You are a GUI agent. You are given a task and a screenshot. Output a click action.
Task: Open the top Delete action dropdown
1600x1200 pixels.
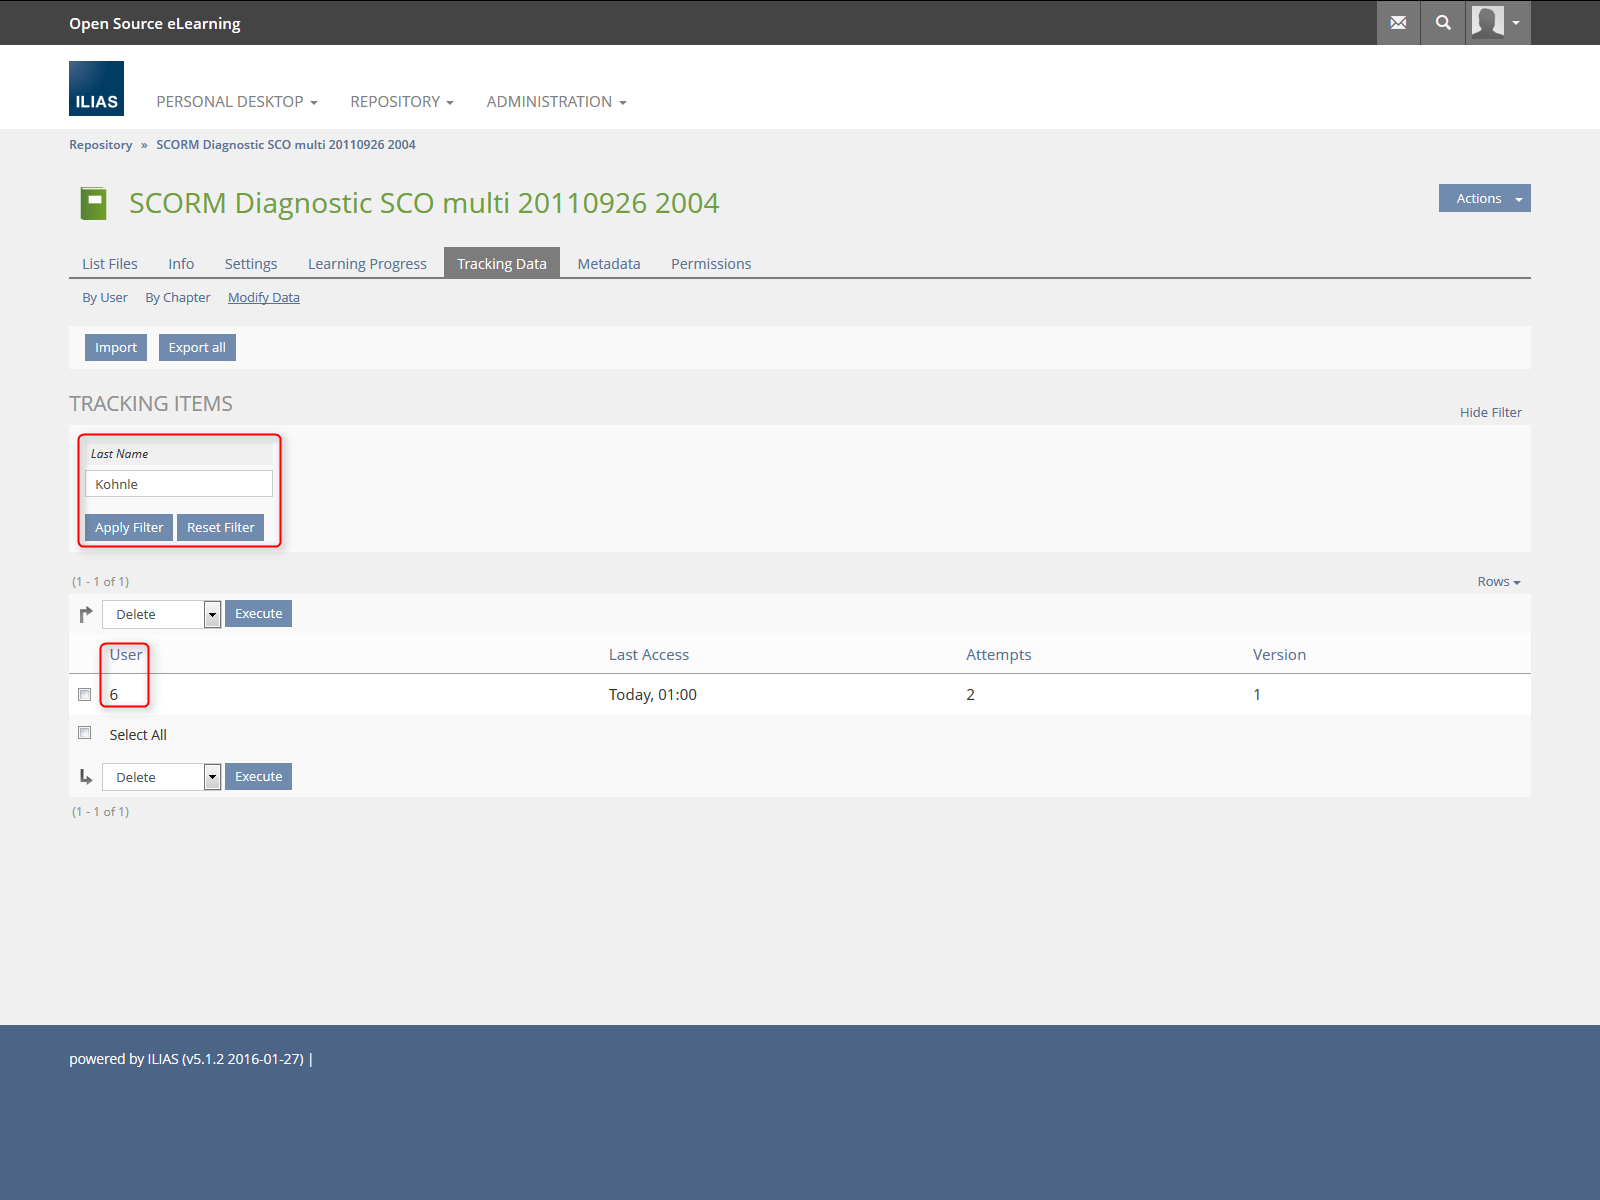coord(161,615)
